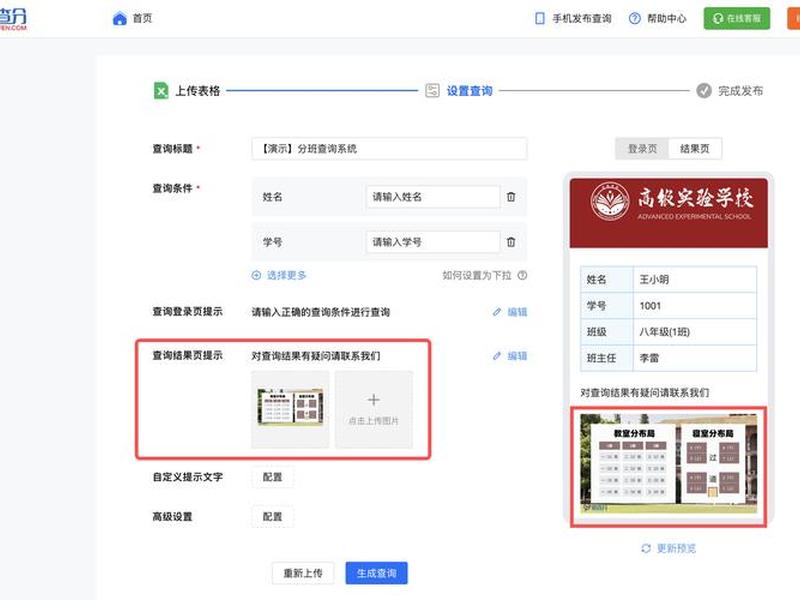Open 配置 for 自定义提示文字
This screenshot has height=600, width=800.
[x=272, y=477]
